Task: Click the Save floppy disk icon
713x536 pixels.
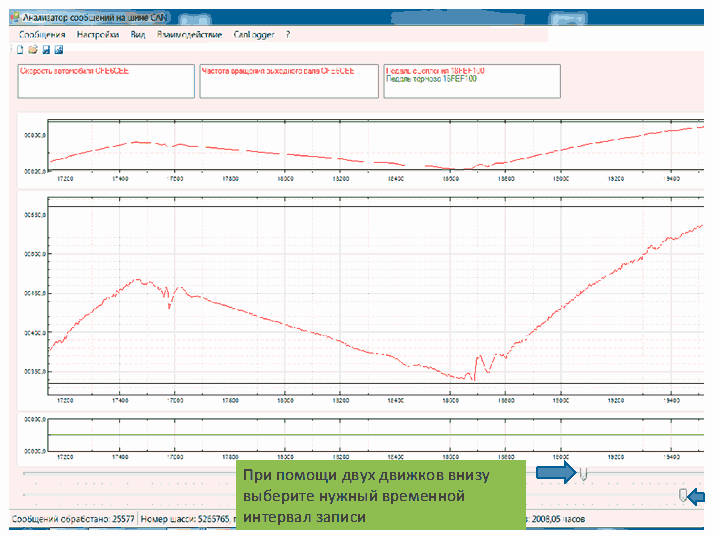Action: pos(46,49)
